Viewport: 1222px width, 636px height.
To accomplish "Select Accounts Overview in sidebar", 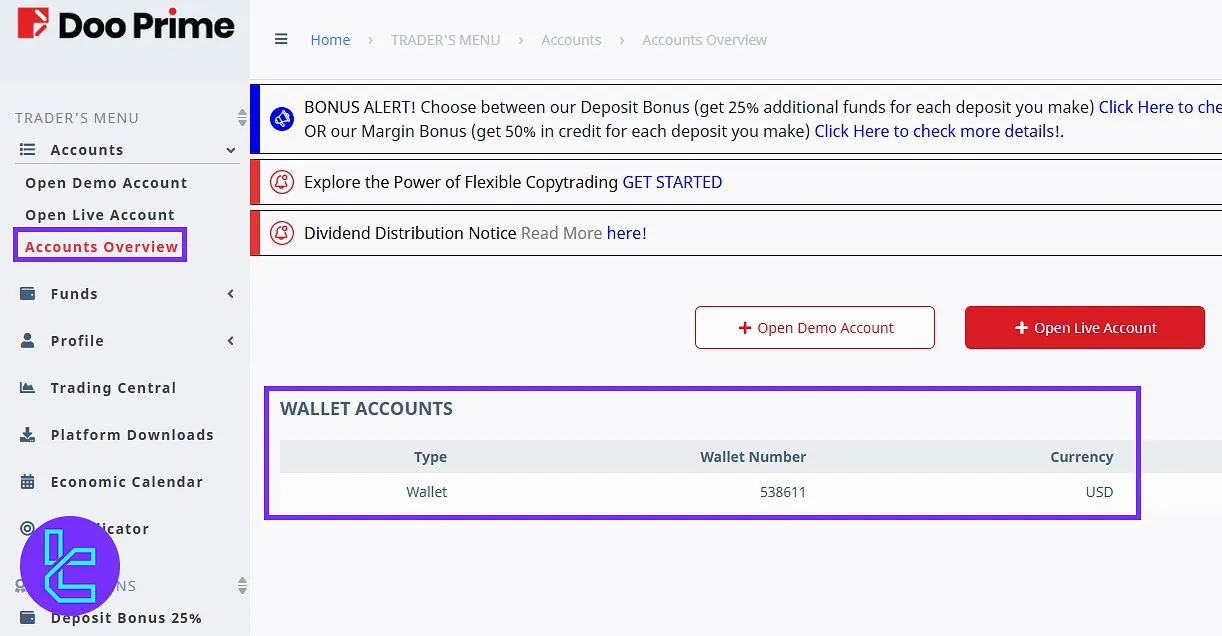I will (x=101, y=247).
